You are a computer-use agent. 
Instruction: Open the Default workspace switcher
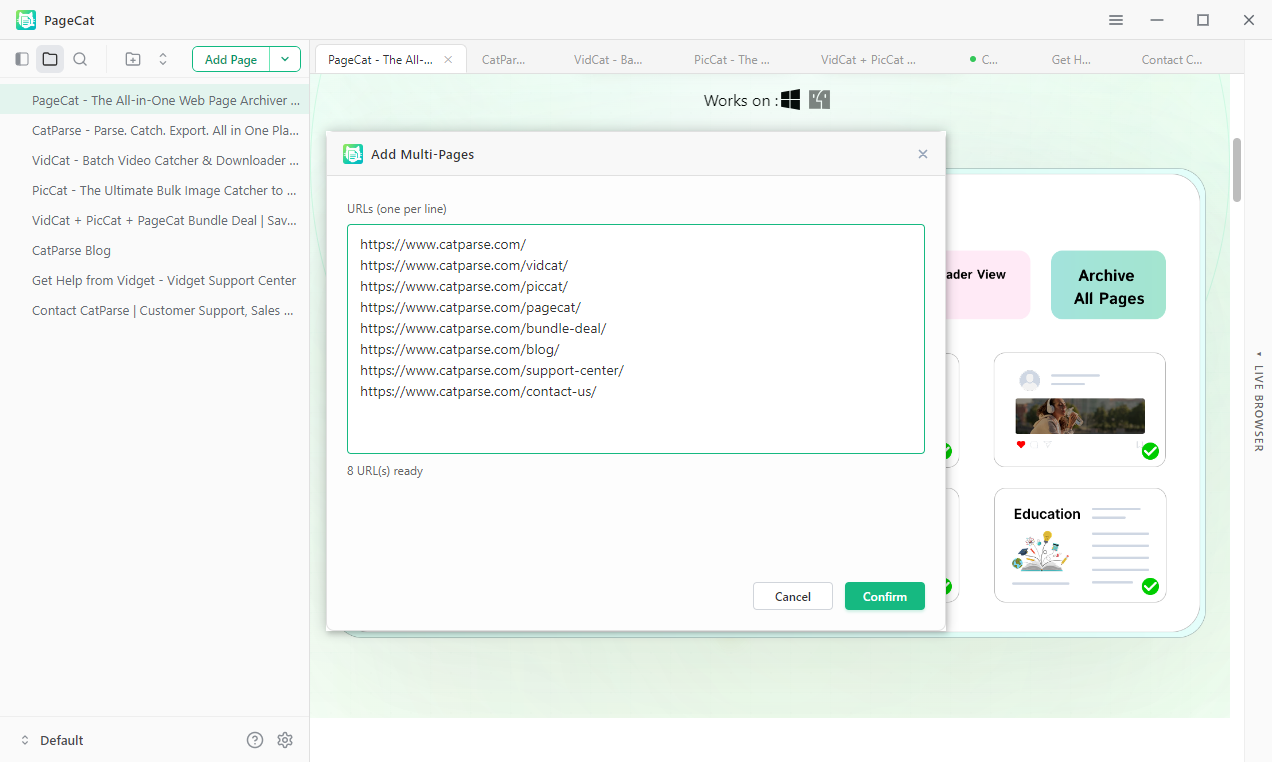coord(52,740)
